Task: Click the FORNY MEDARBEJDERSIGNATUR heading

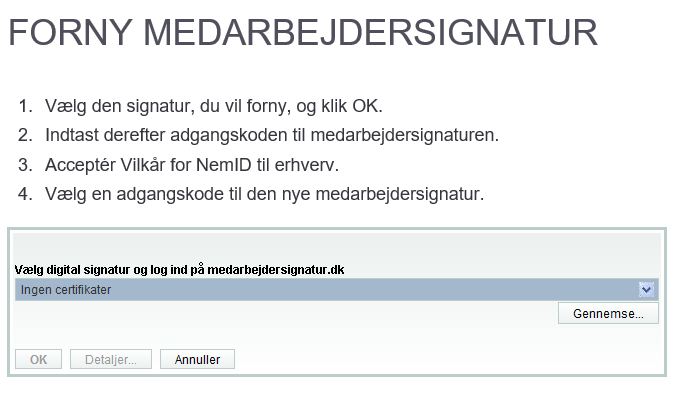Action: coord(303,33)
